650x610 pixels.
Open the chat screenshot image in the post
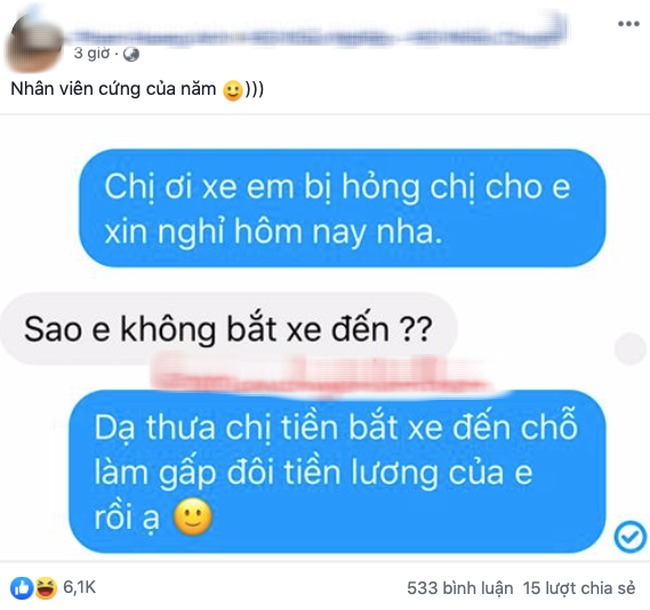click(325, 338)
